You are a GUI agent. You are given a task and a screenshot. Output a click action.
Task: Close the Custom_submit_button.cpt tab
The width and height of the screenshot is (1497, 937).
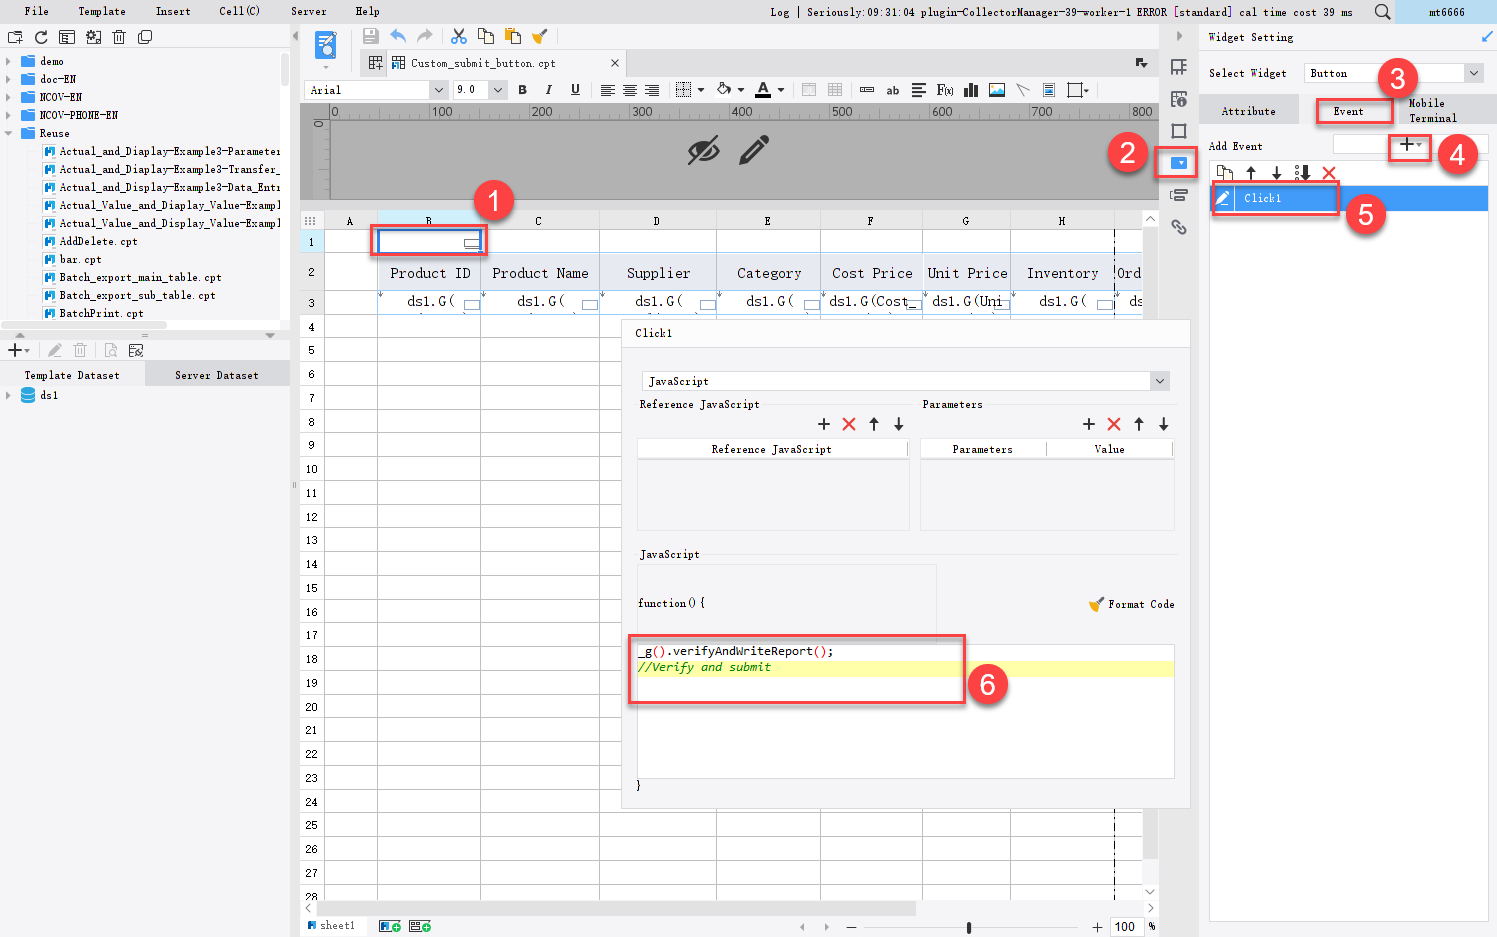point(615,63)
